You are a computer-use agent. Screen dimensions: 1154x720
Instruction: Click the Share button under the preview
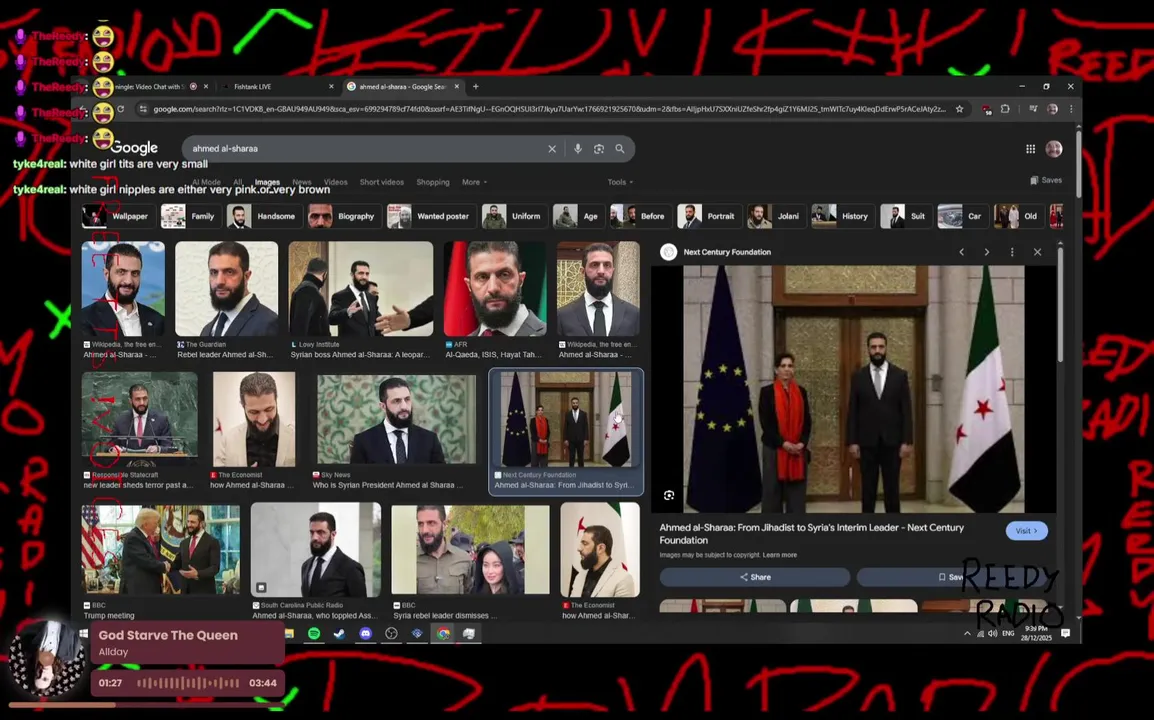click(755, 577)
